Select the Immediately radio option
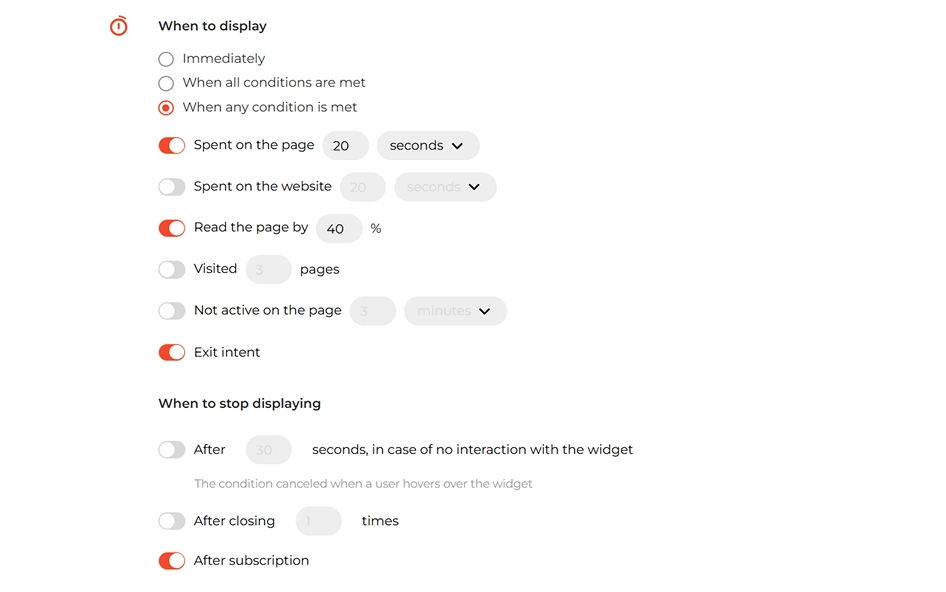The width and height of the screenshot is (946, 592). click(166, 59)
